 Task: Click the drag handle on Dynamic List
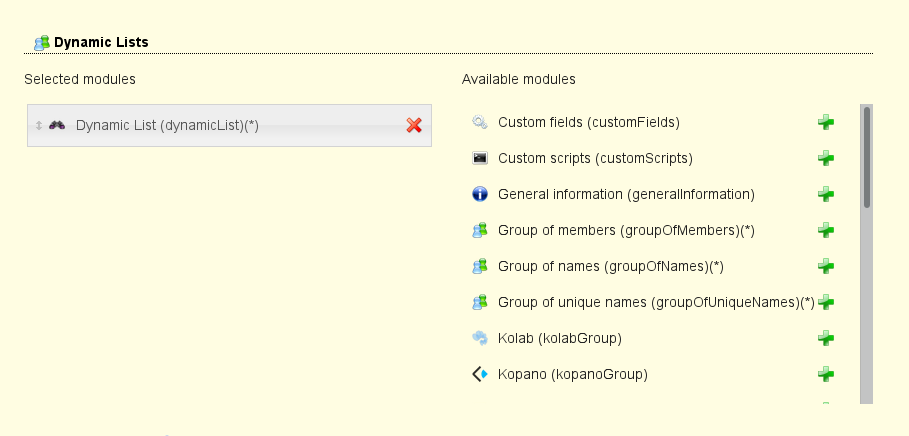coord(38,125)
